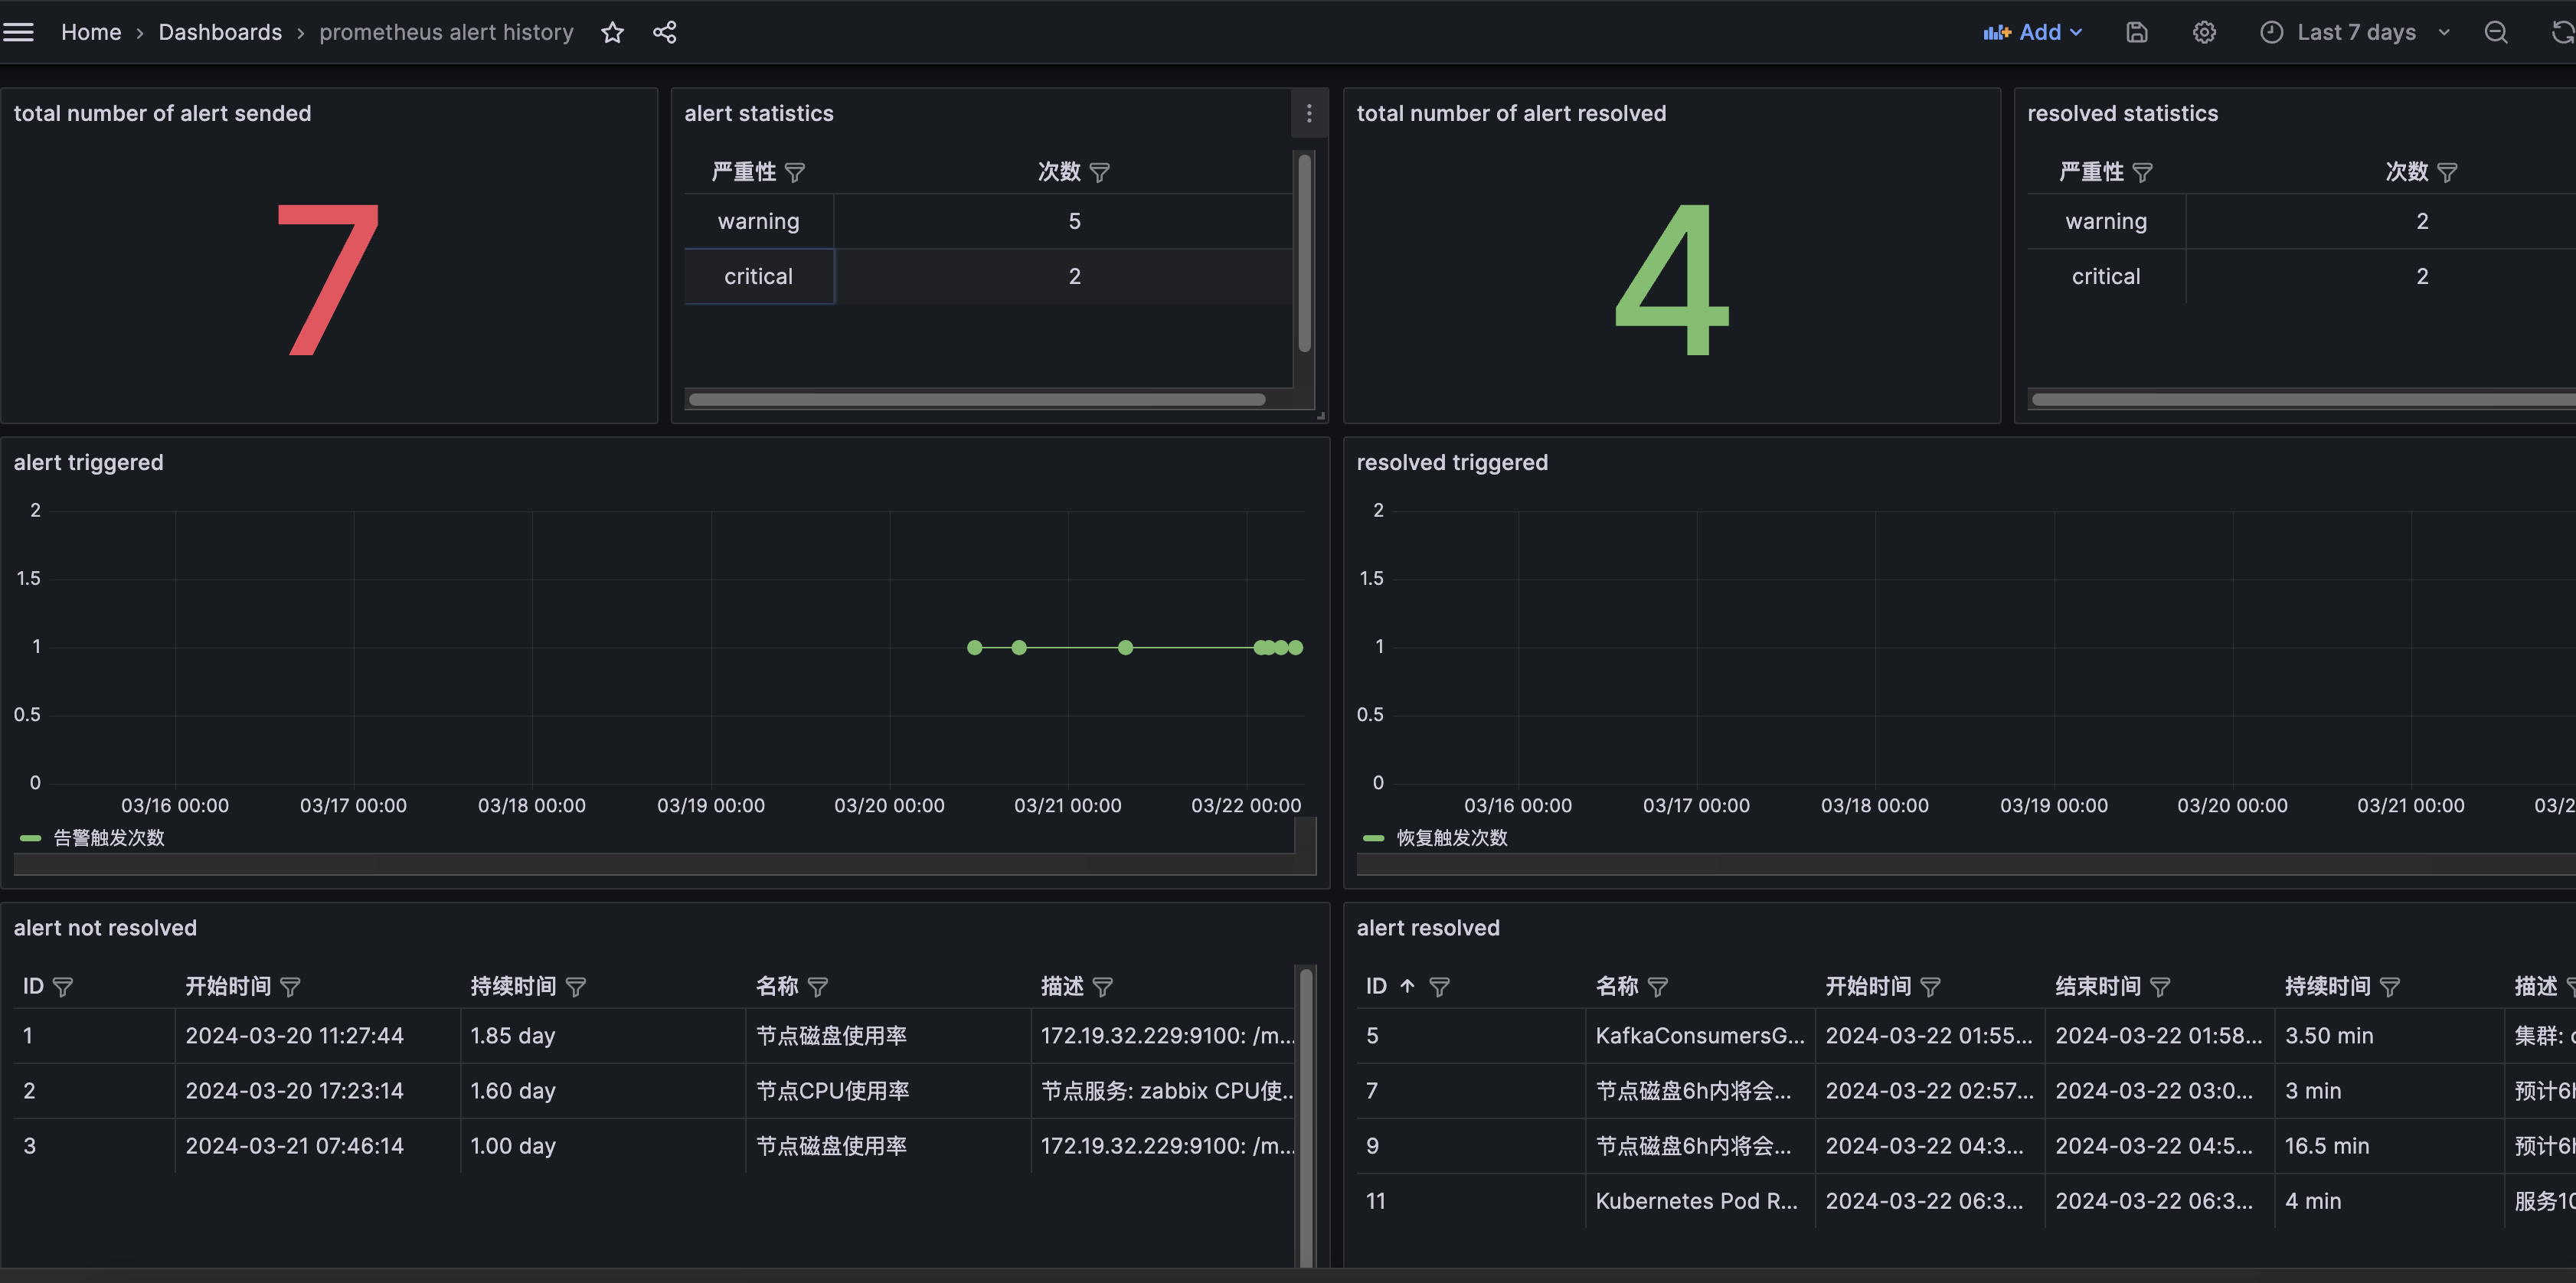This screenshot has height=1283, width=2576.
Task: Select KafkaConsumersG... name cell
Action: (x=1700, y=1036)
